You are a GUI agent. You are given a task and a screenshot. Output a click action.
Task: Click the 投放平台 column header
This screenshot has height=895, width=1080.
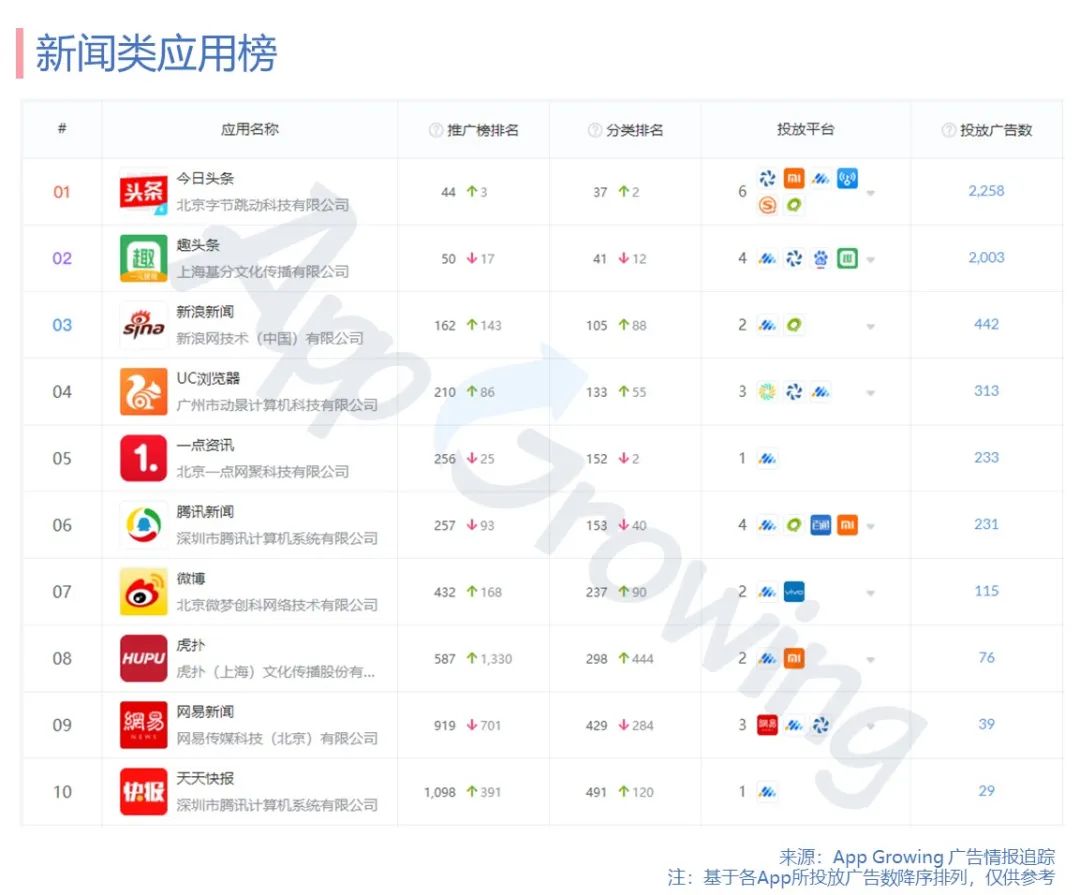(x=805, y=130)
